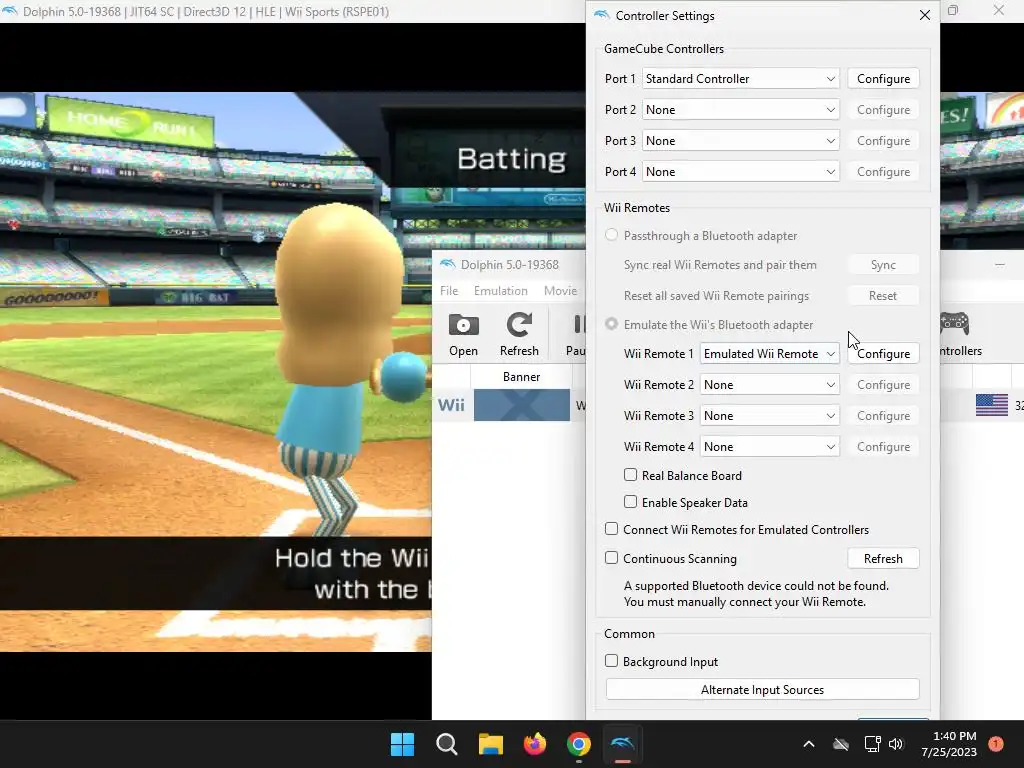Toggle the Background Input checkbox

pos(611,661)
